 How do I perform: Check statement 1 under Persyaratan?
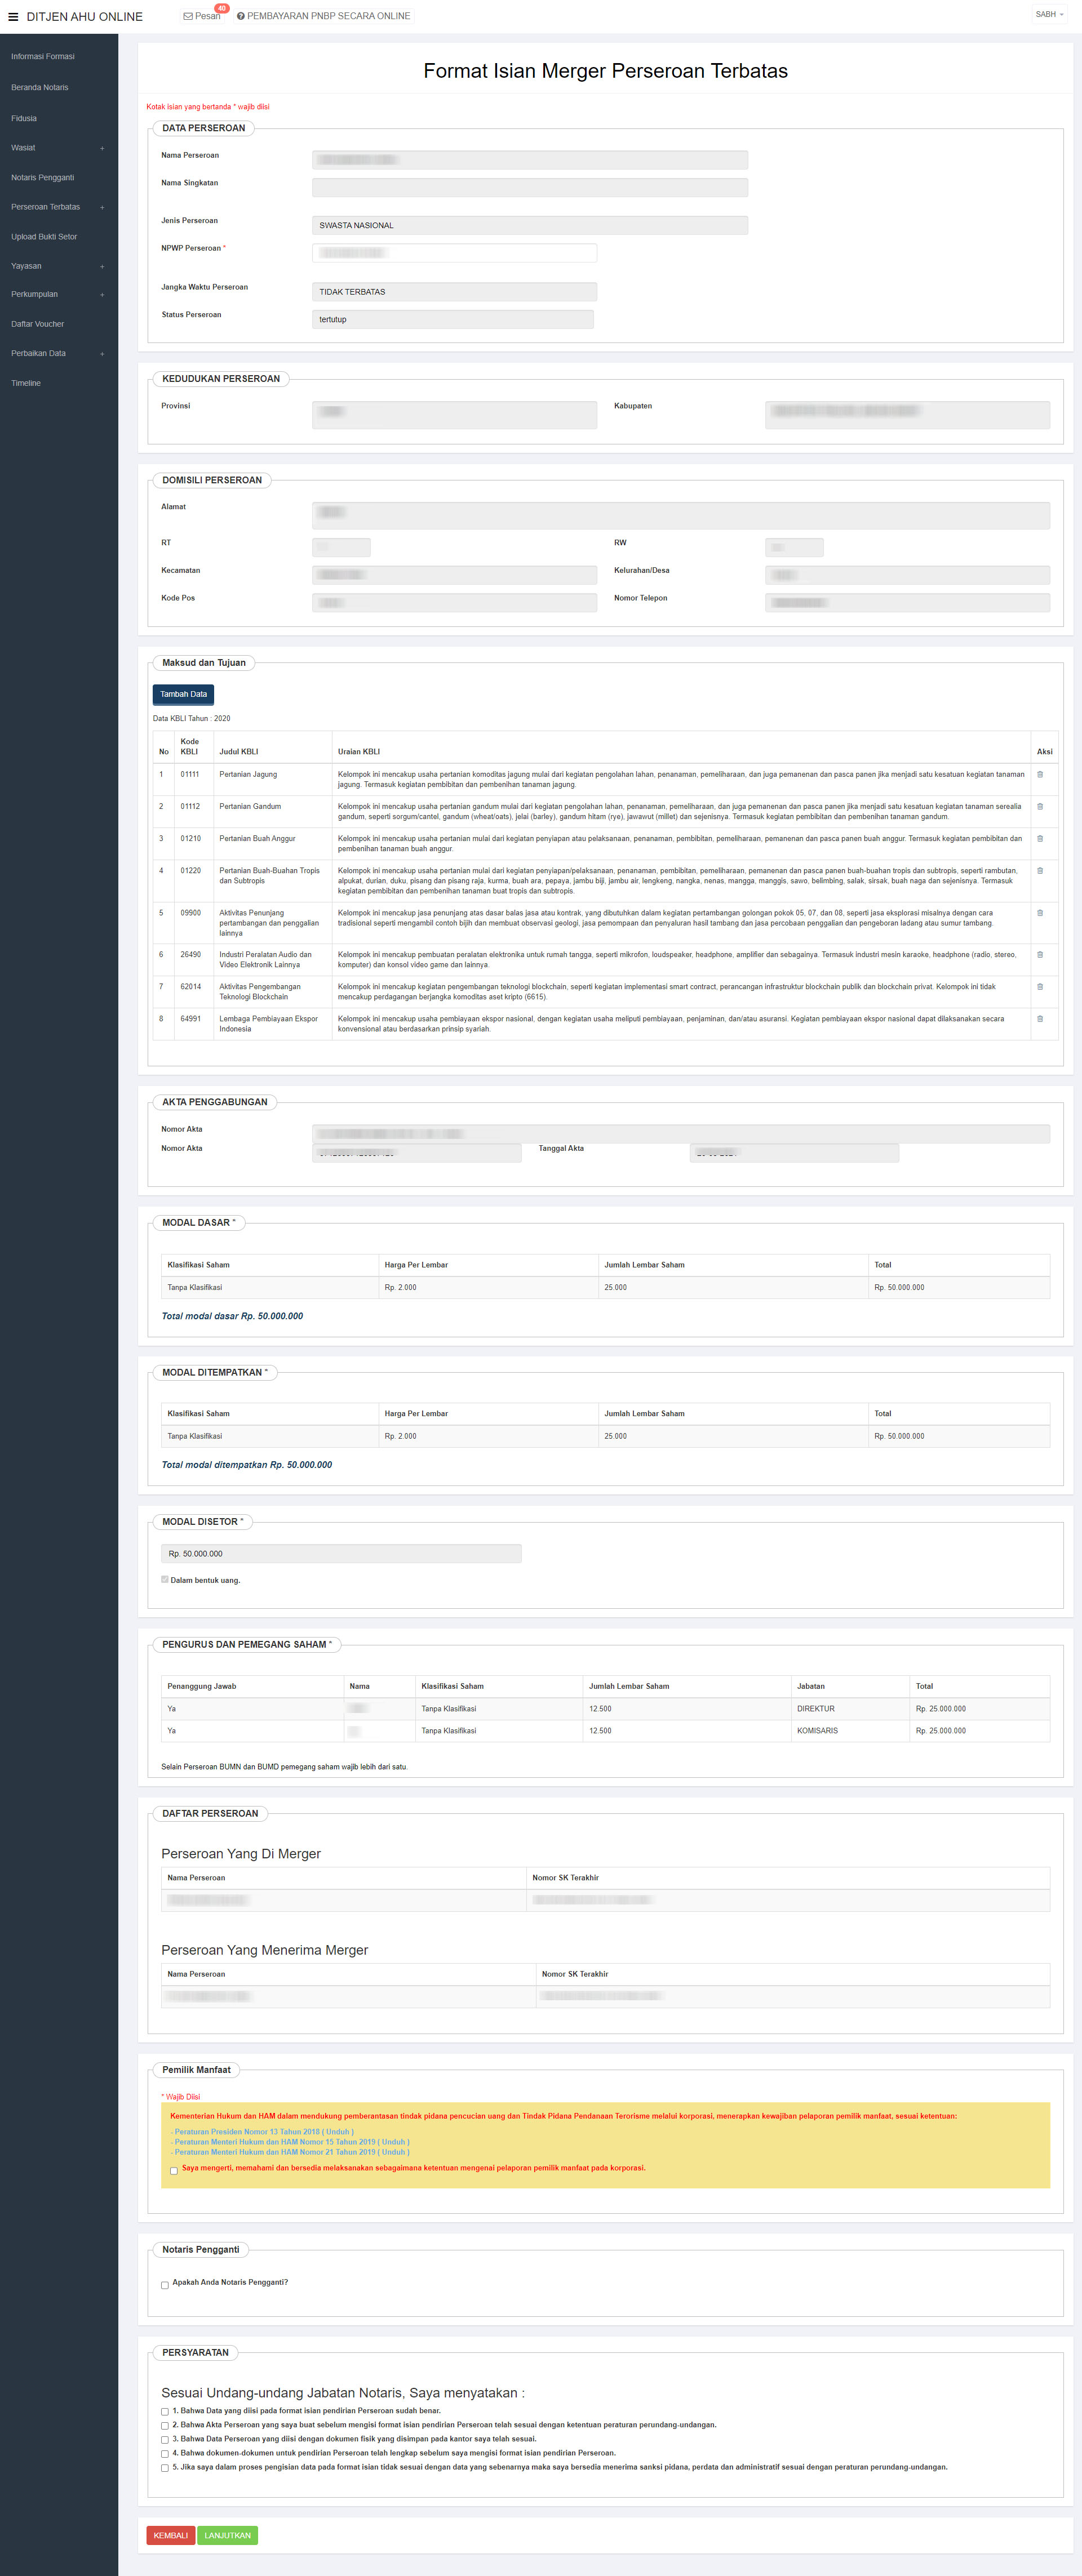tap(165, 2411)
